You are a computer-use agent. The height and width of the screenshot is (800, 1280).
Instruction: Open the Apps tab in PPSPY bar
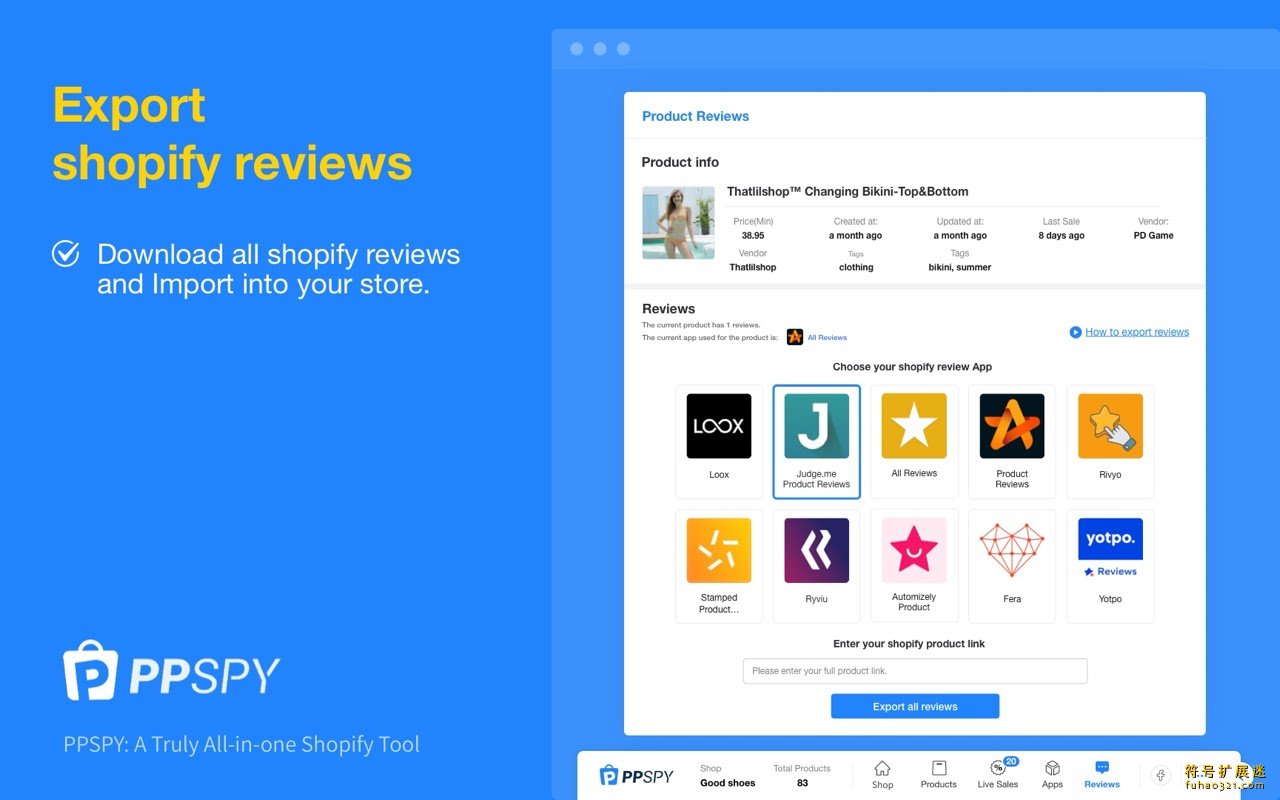point(1052,774)
